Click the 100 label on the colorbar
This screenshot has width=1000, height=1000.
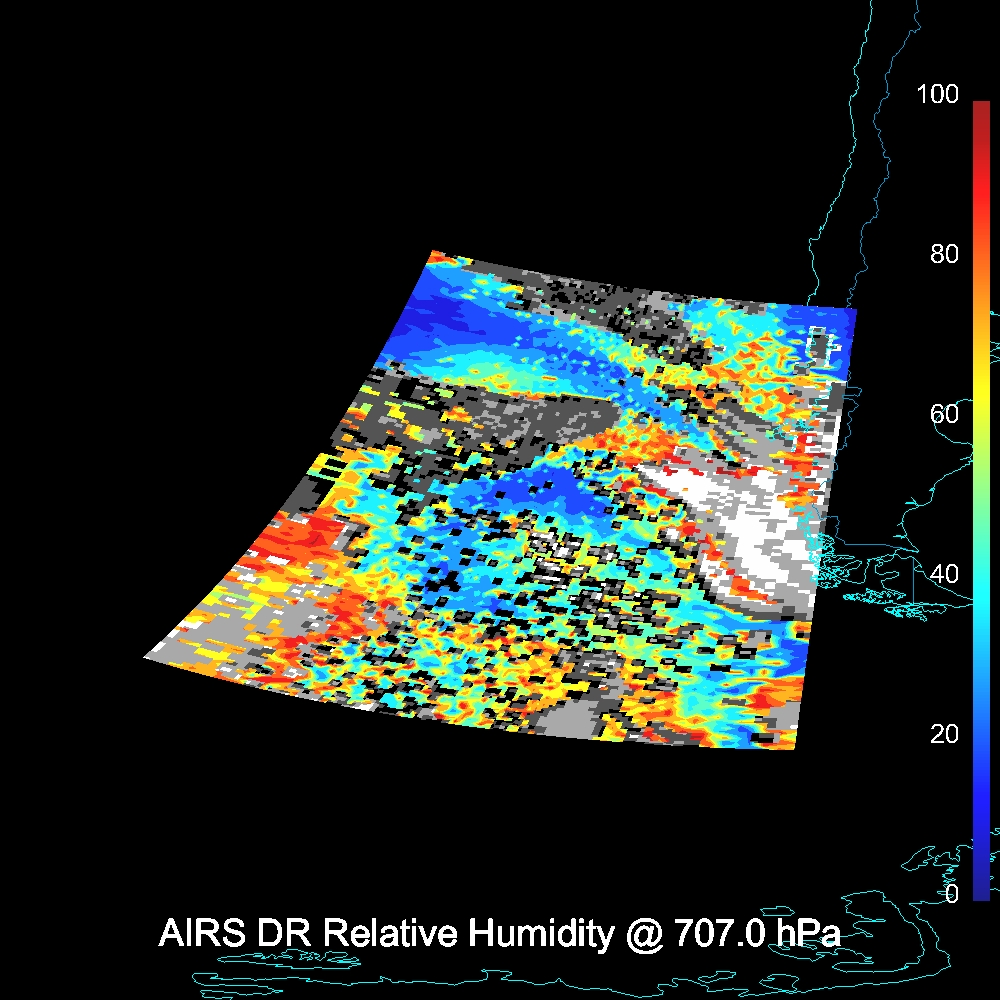tap(937, 95)
